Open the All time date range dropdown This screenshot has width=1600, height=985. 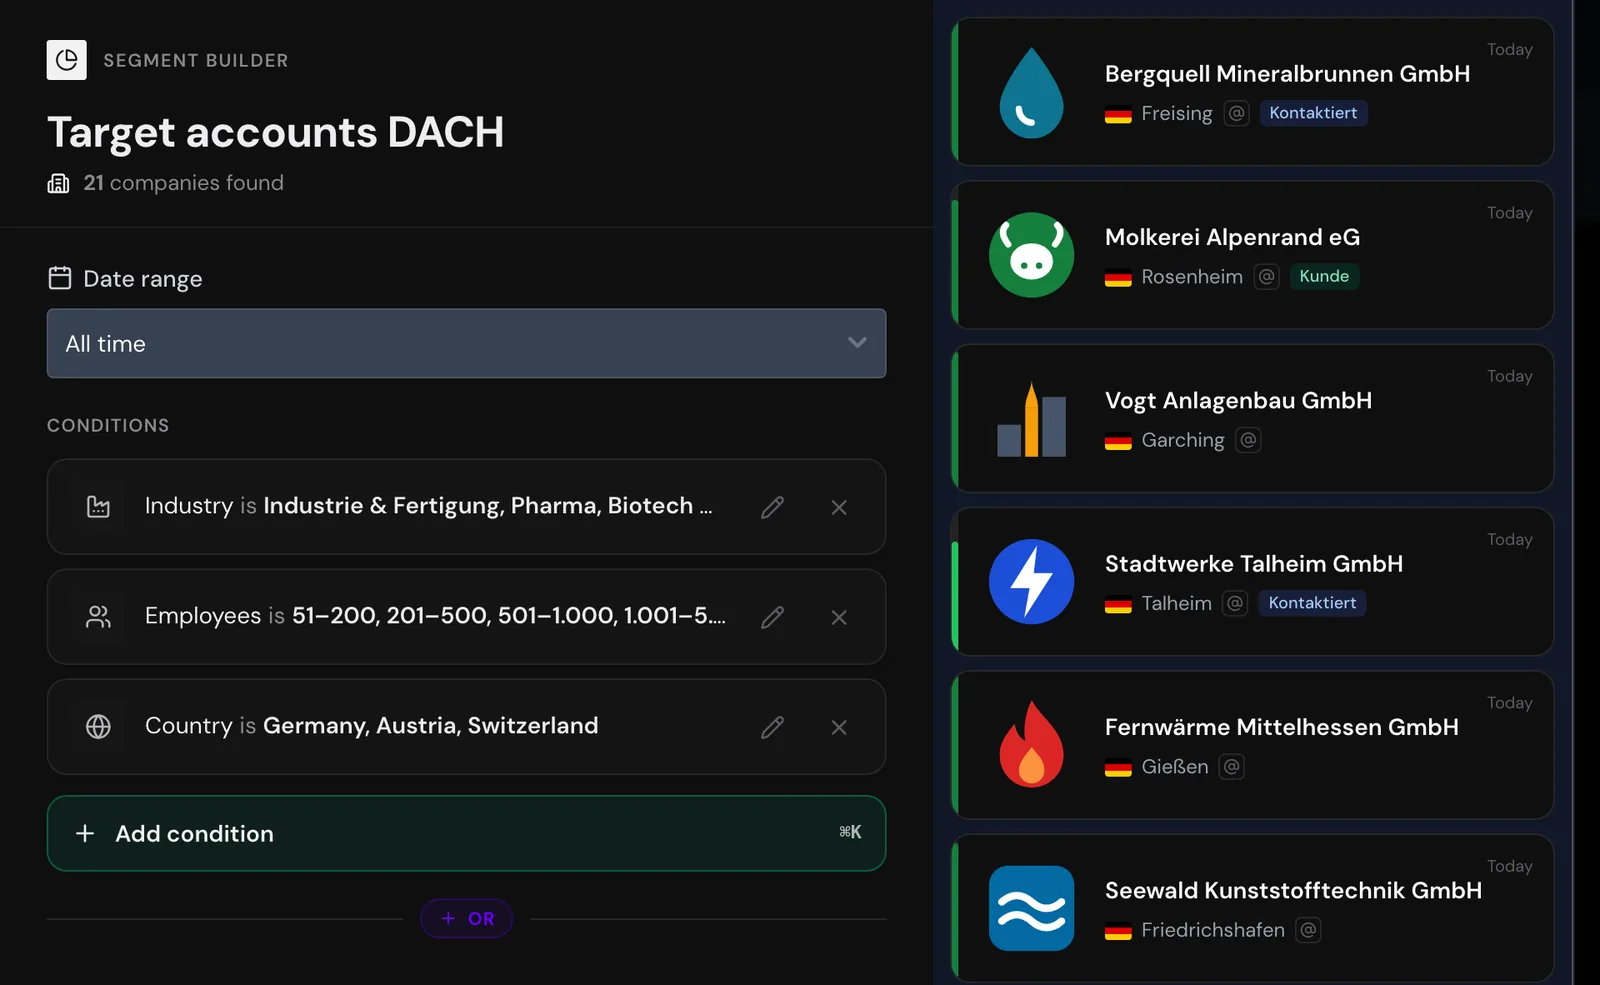click(x=466, y=343)
